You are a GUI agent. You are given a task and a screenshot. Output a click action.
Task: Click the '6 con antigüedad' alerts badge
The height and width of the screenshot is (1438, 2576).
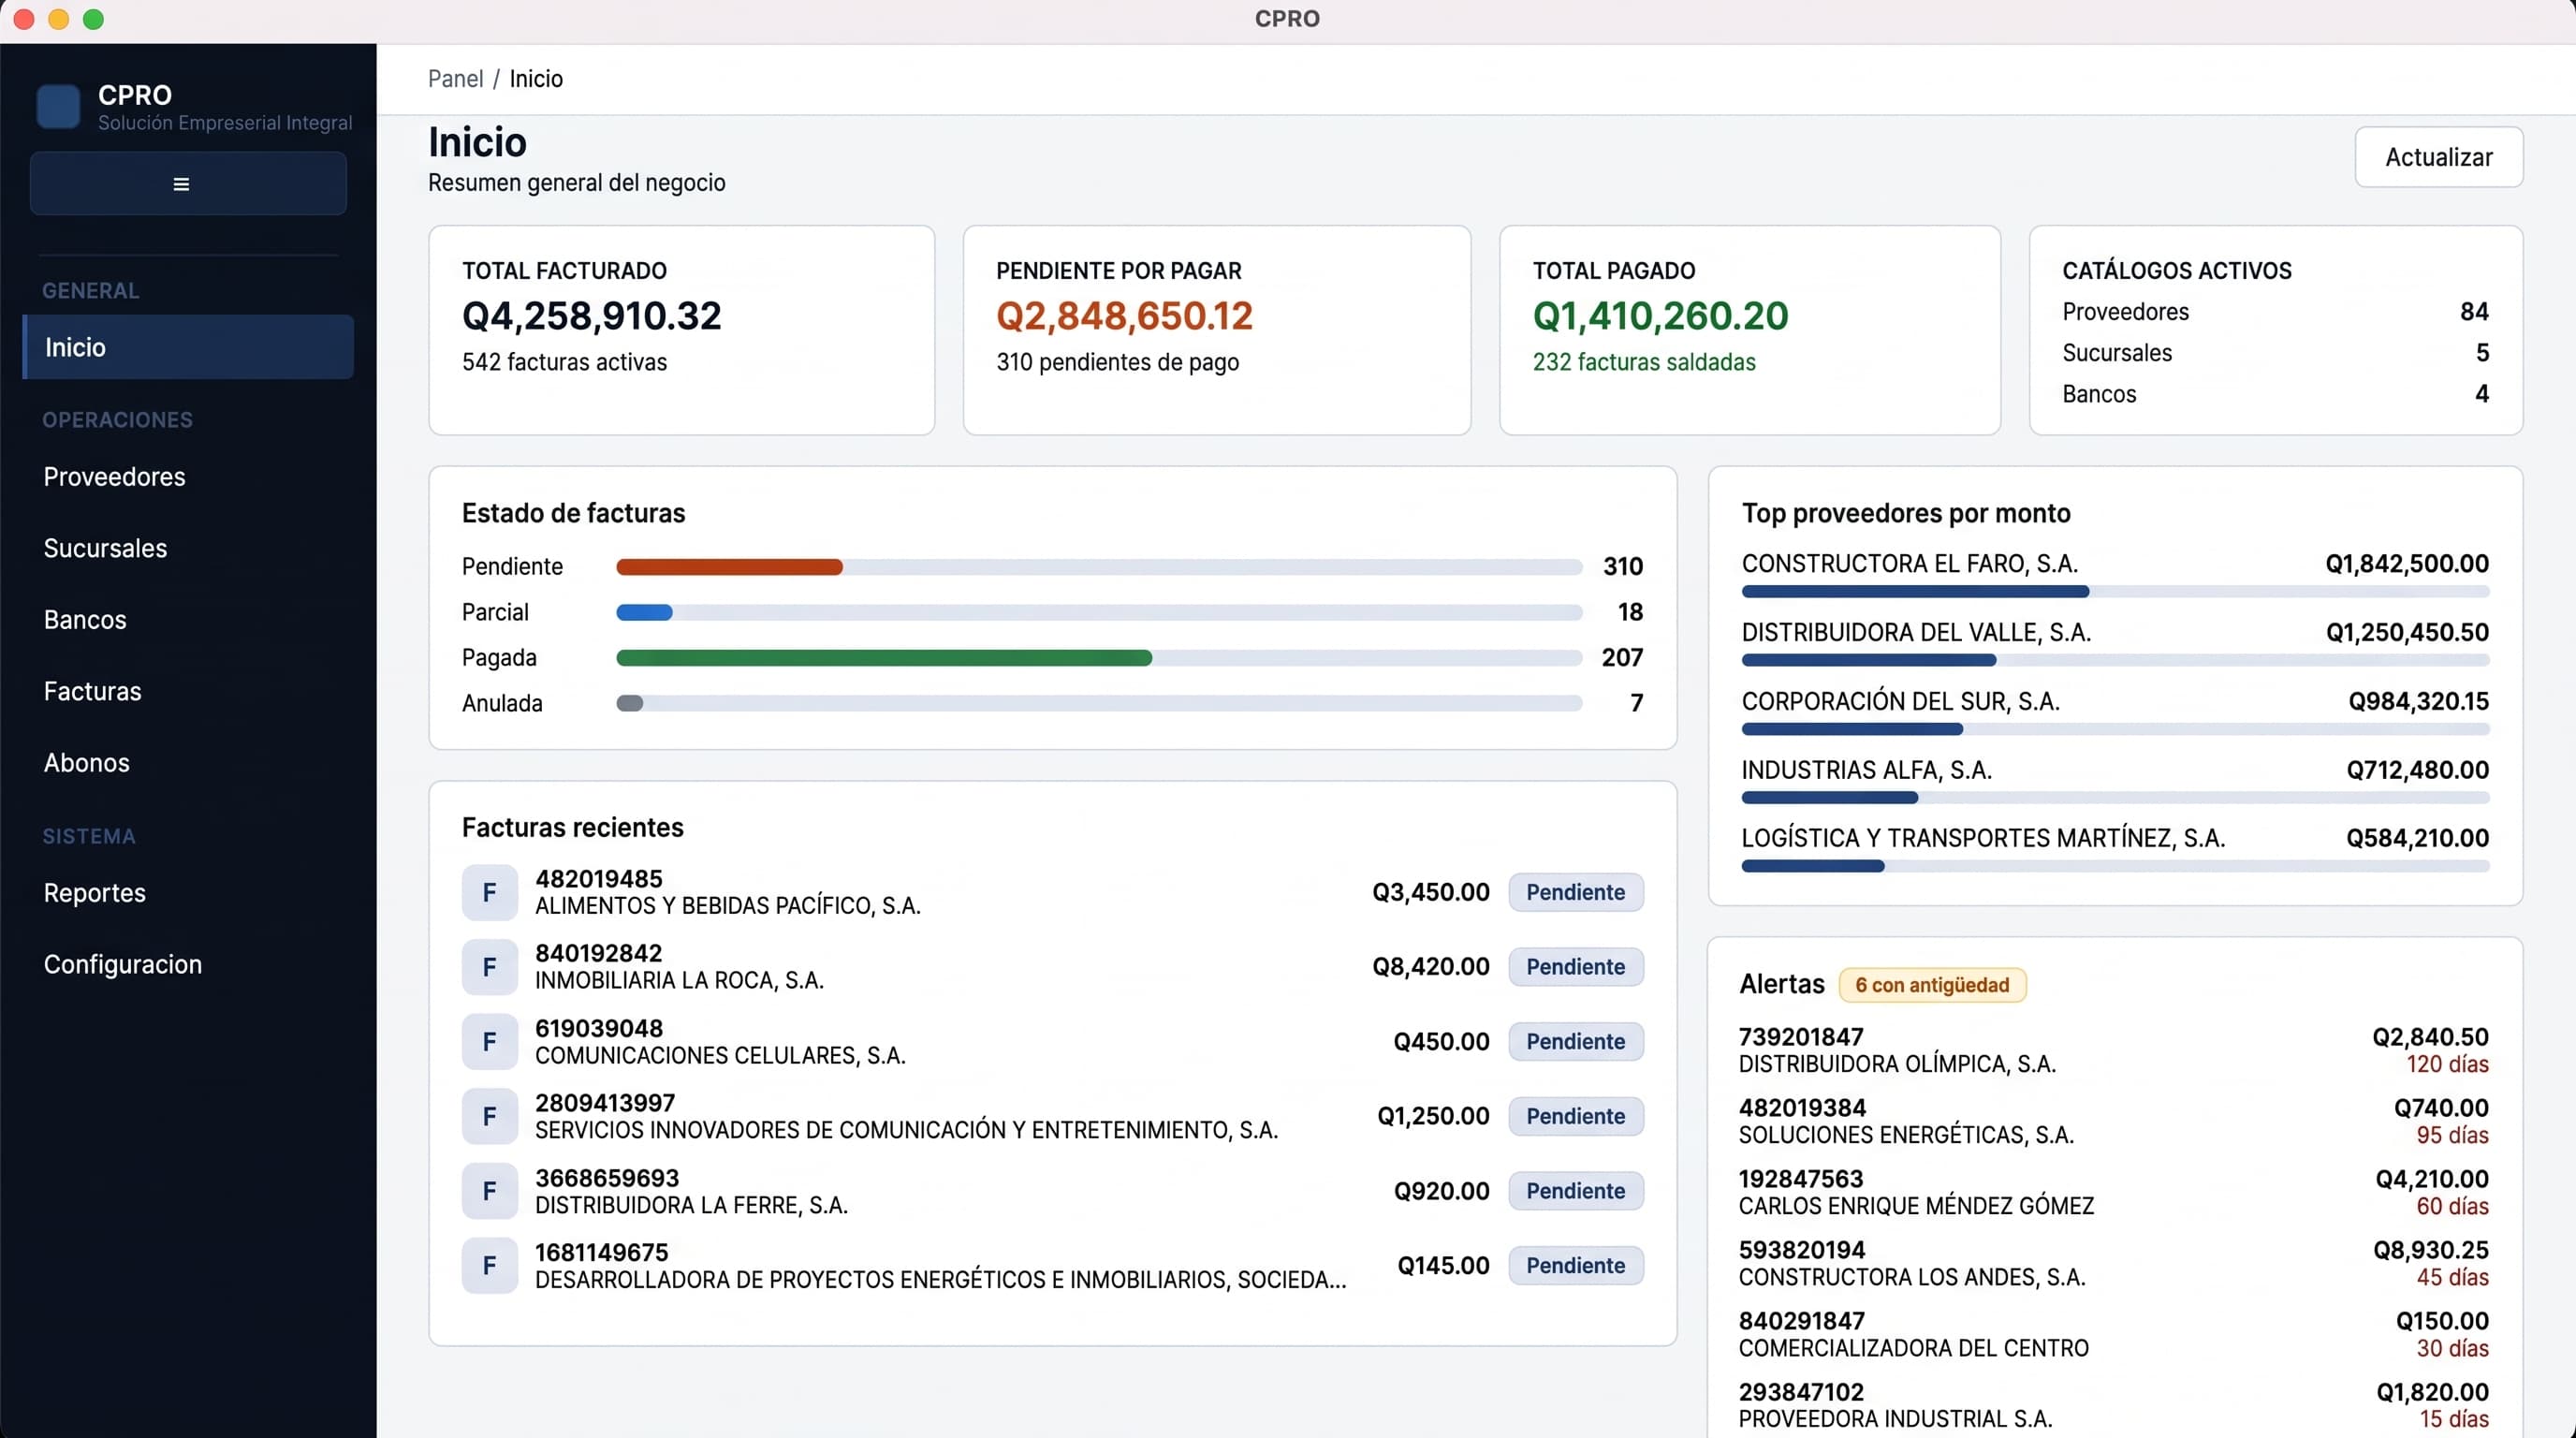[x=1932, y=985]
